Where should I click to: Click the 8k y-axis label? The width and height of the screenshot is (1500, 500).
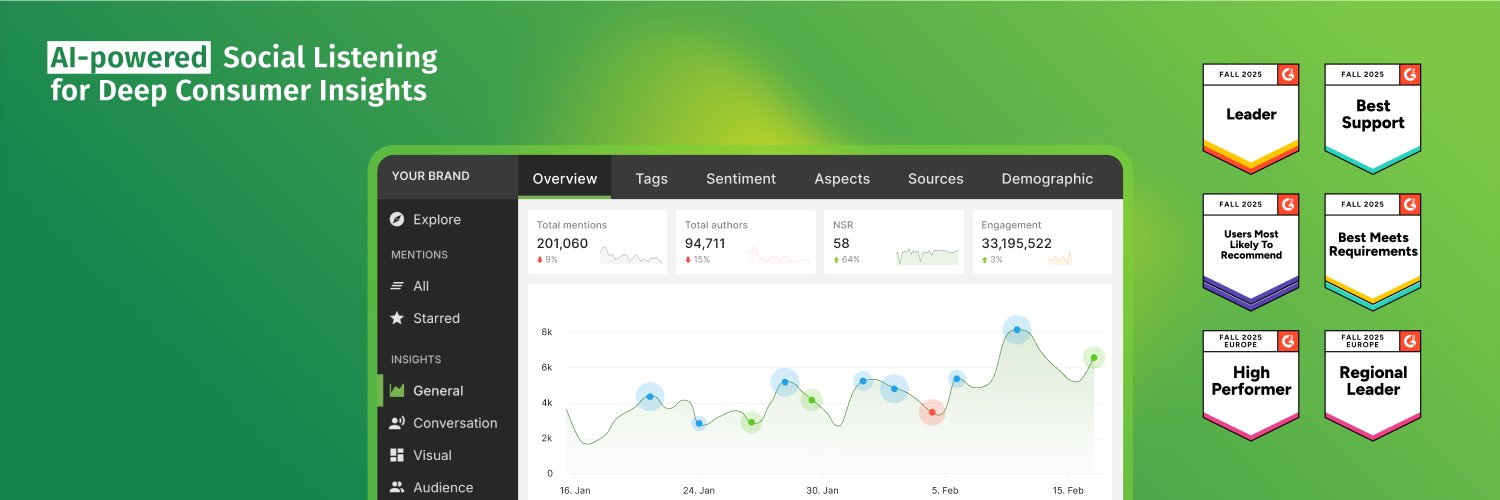546,332
